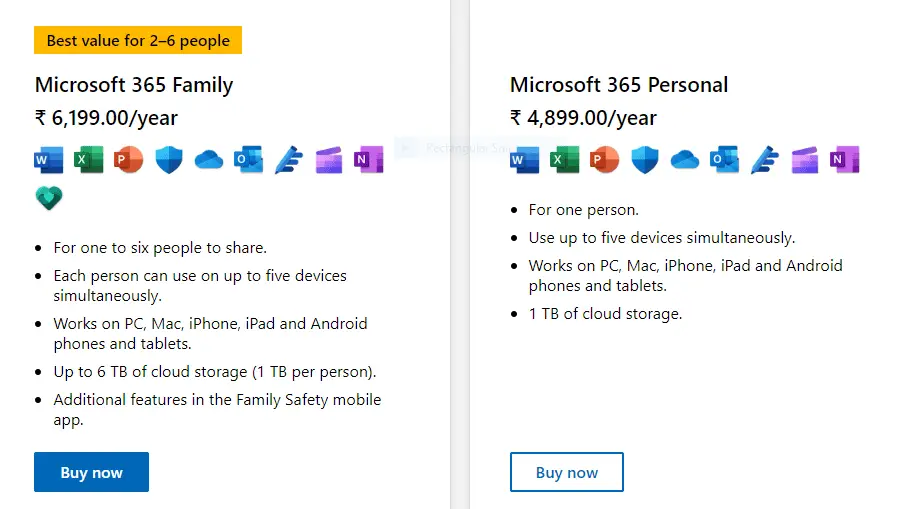The width and height of the screenshot is (912, 509).
Task: Click the Word icon under Microsoft 365 Family
Action: click(49, 159)
